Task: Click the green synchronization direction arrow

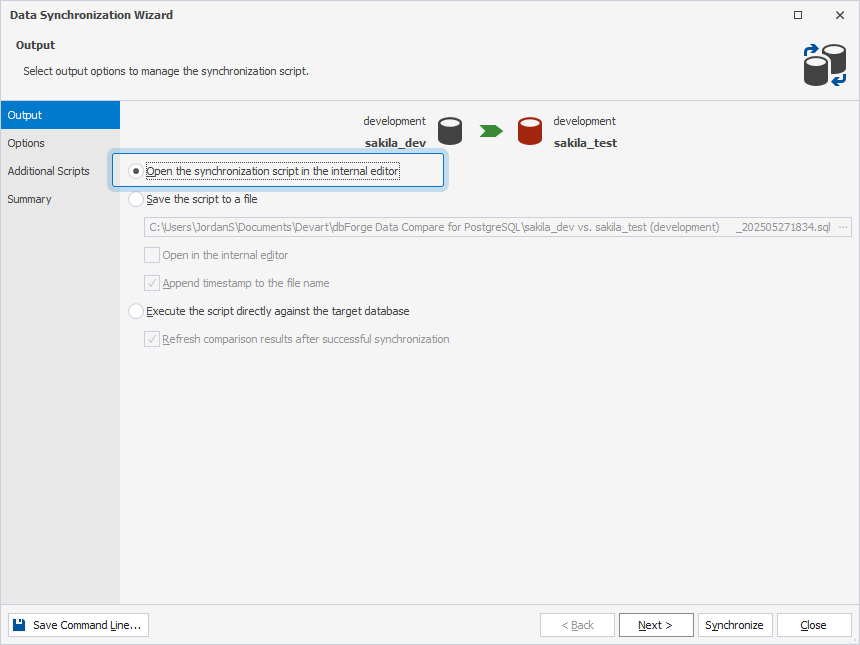Action: point(489,130)
